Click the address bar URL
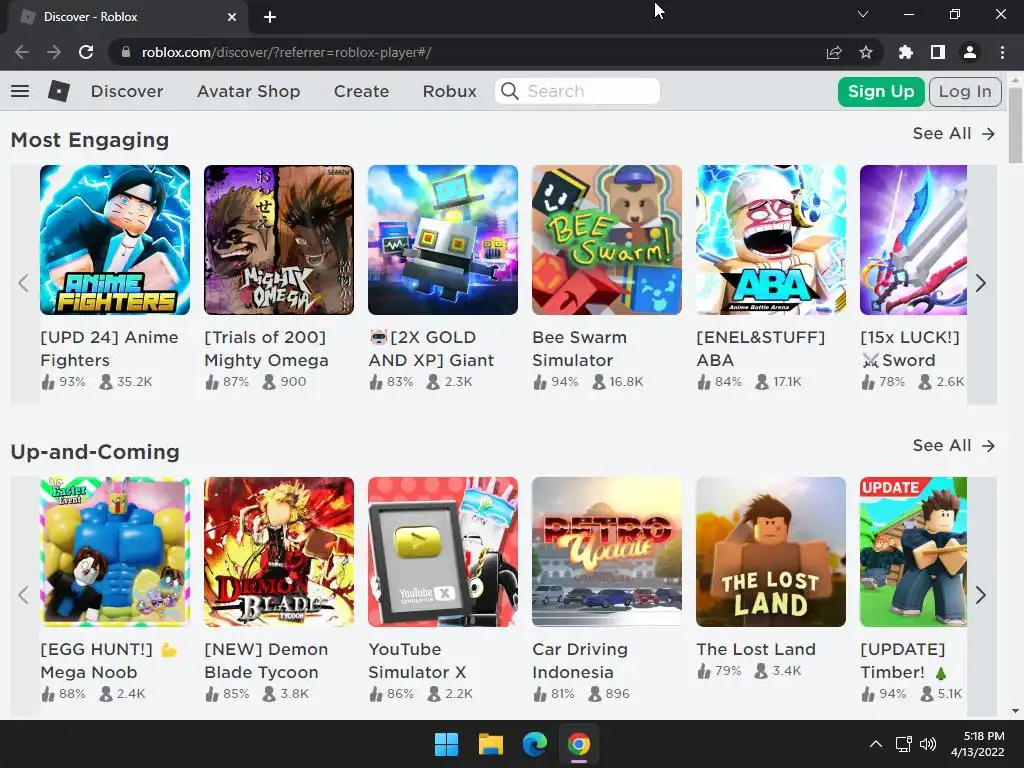 pos(286,52)
